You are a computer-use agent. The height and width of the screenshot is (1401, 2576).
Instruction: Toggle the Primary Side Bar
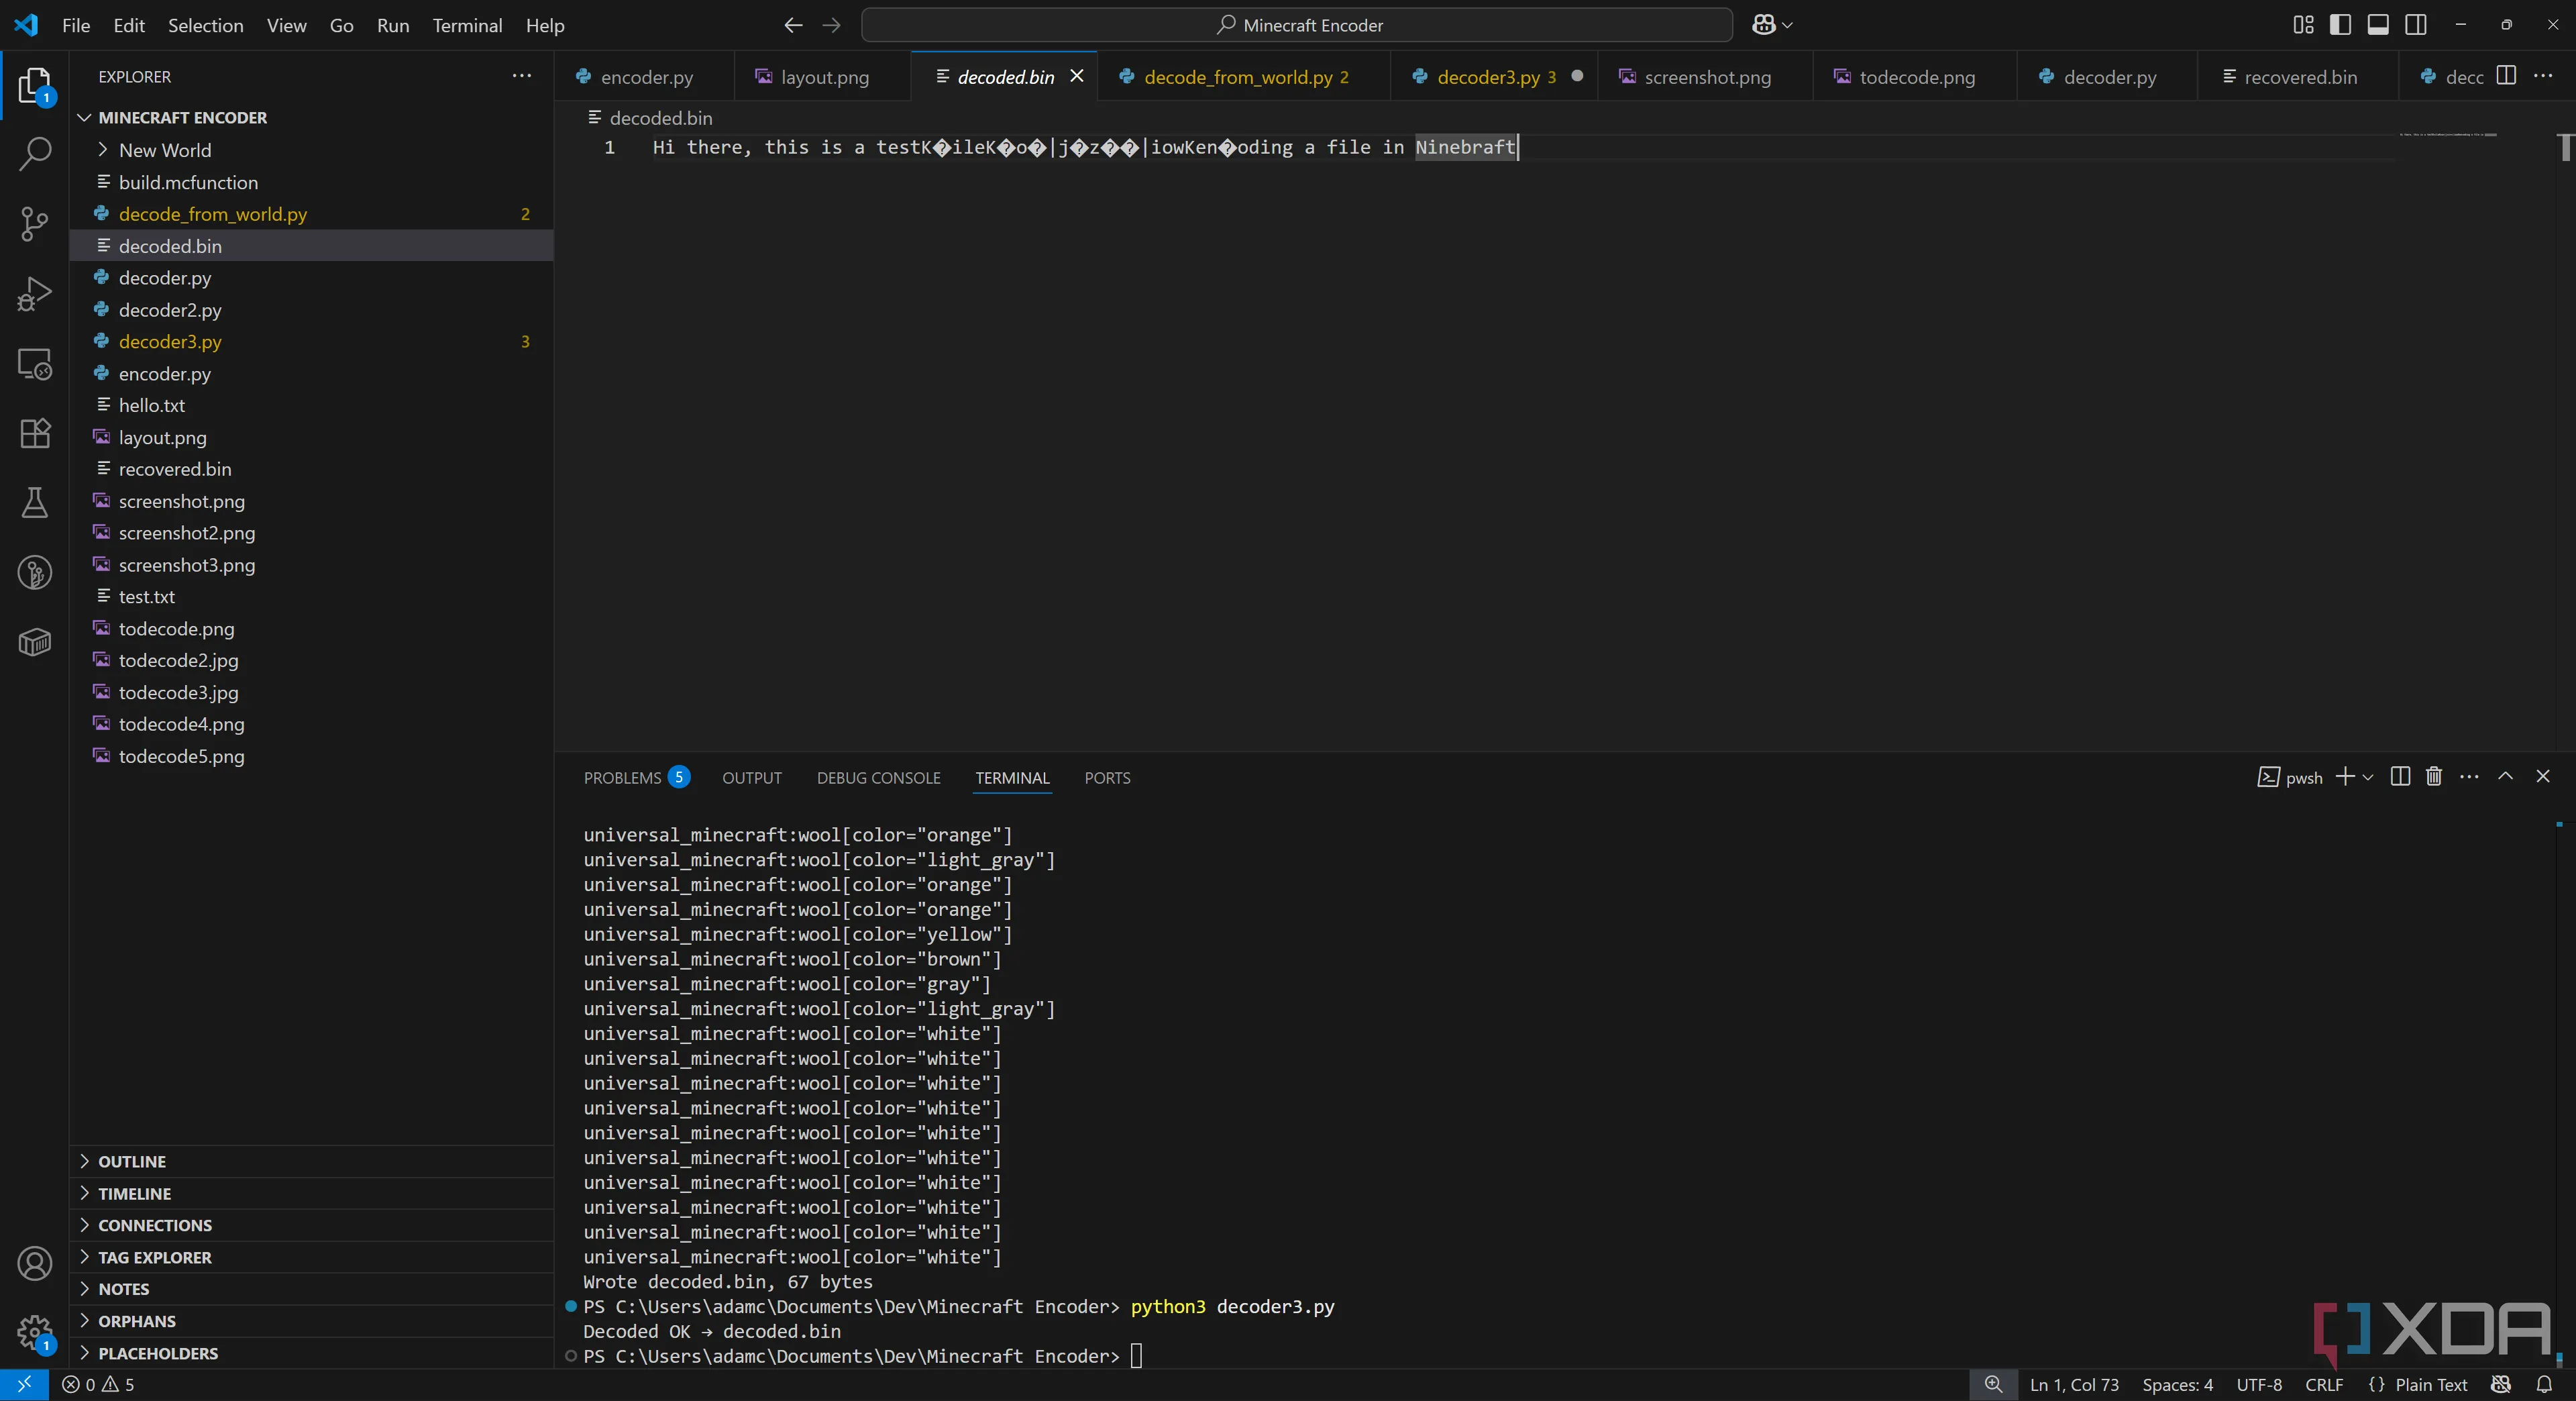(x=2340, y=25)
